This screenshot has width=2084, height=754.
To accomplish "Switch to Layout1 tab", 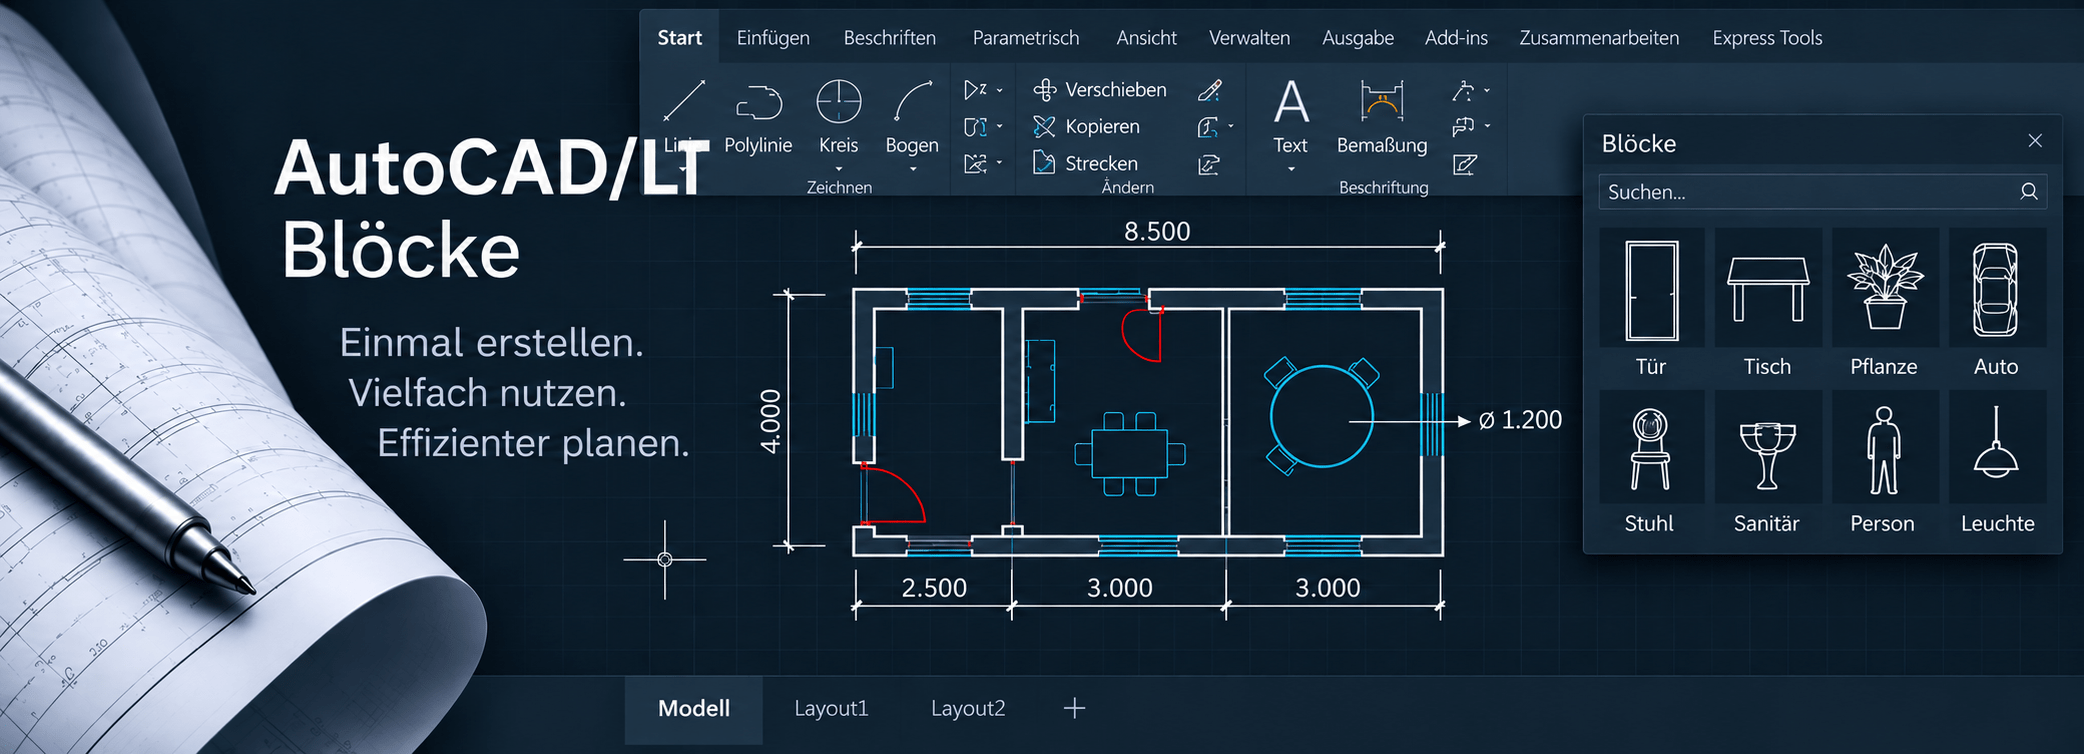I will click(x=831, y=709).
